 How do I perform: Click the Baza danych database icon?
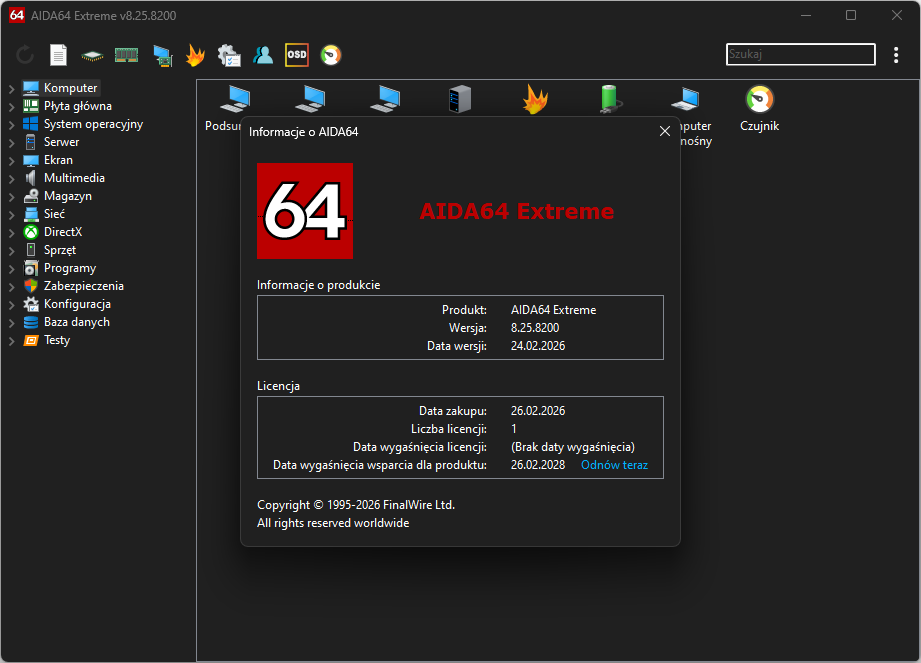(31, 322)
